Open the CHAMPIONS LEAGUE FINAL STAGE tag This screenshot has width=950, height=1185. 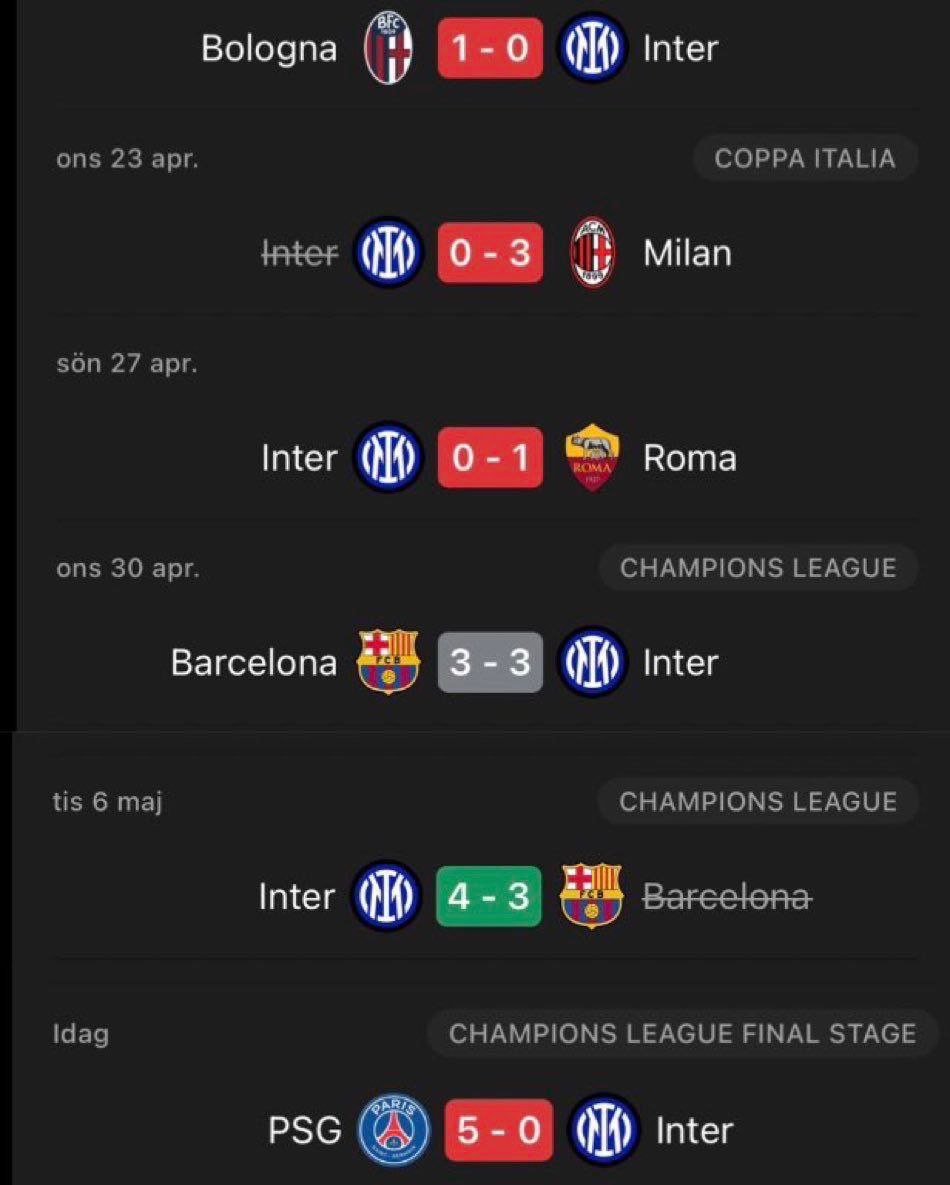click(x=682, y=1033)
